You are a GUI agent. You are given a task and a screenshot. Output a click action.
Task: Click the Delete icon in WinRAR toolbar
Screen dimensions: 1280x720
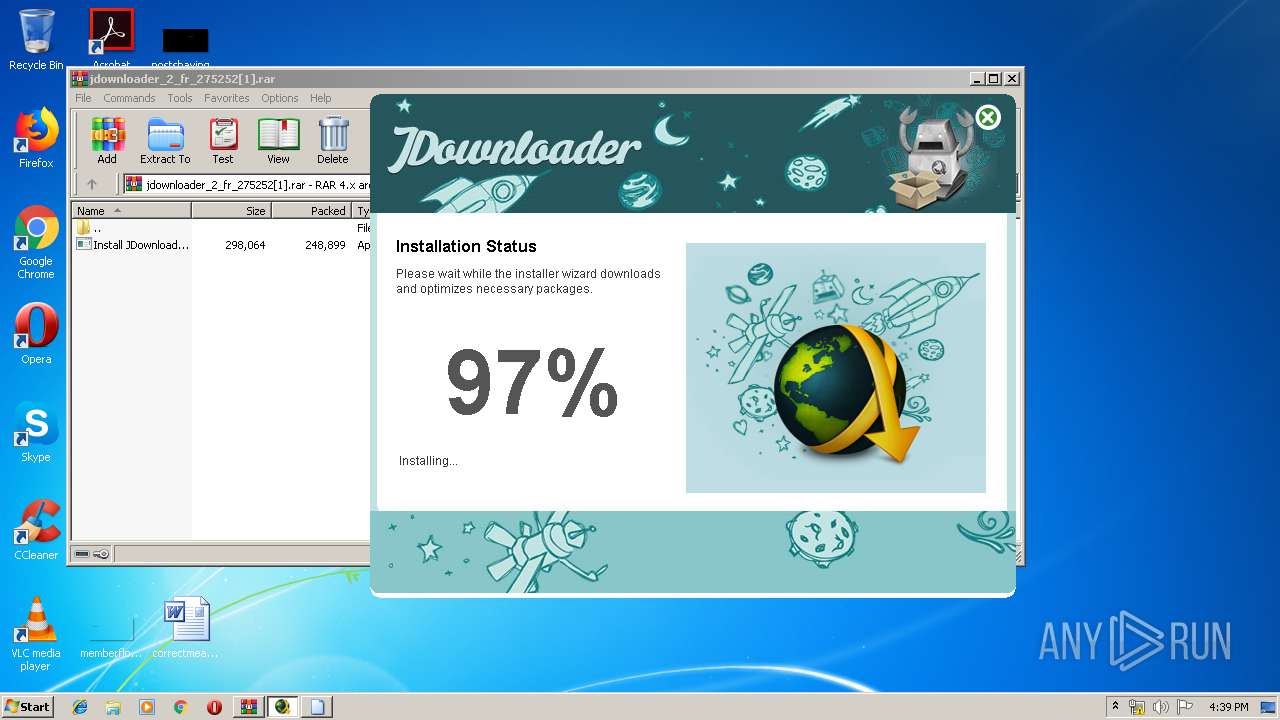(x=333, y=141)
